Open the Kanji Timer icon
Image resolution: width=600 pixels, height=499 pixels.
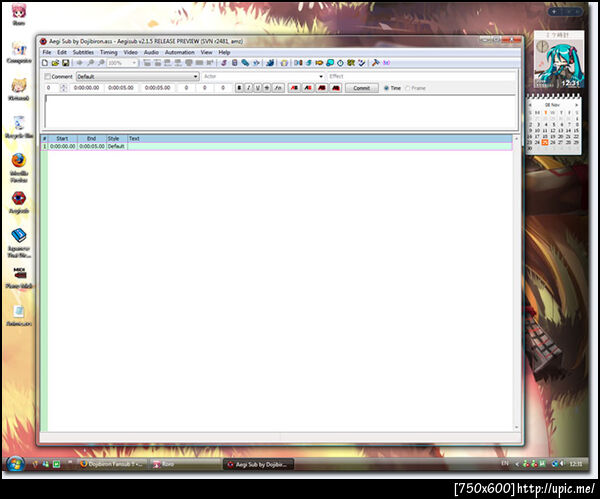coord(351,63)
